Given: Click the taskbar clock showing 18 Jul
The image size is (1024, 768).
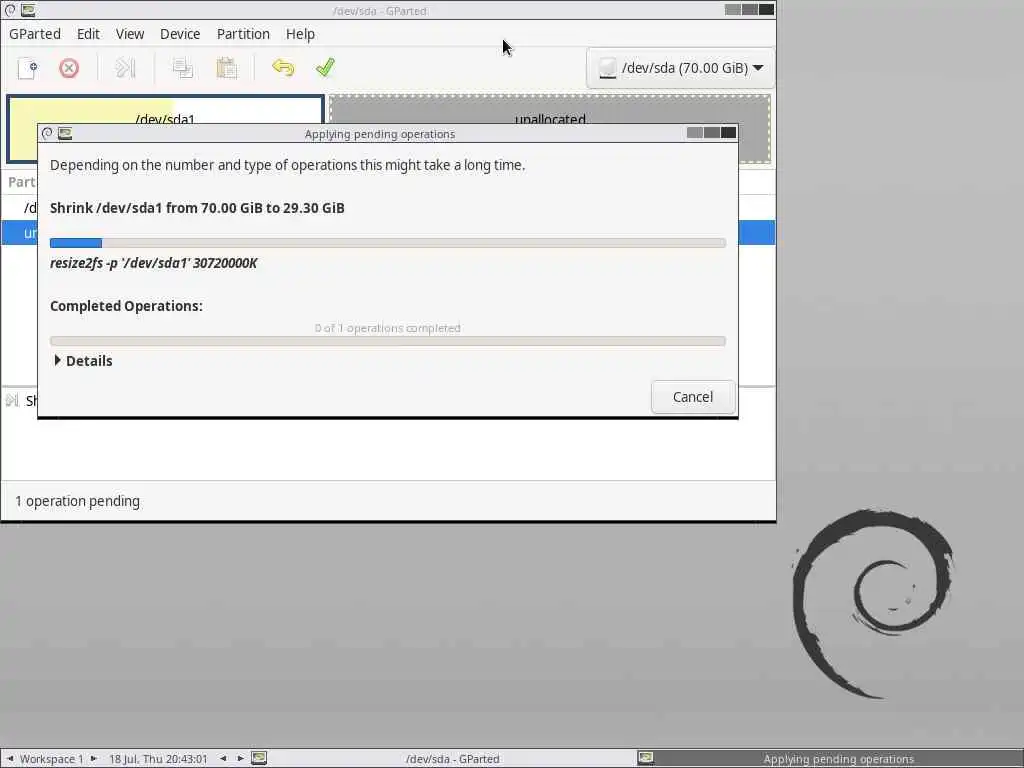Looking at the screenshot, I should [x=158, y=759].
